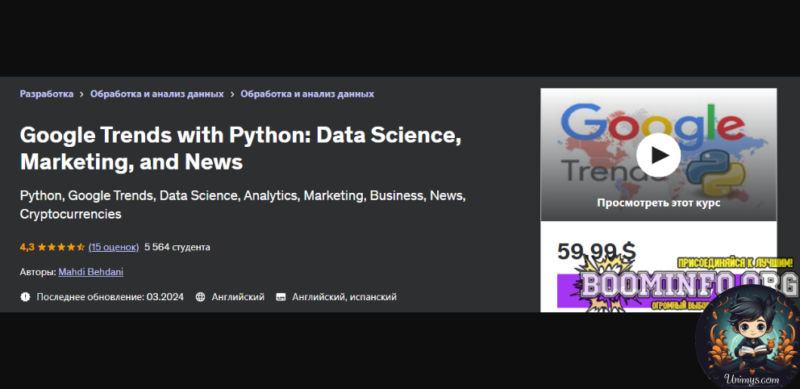
Task: Click the rating stars next to 4,3
Action: click(x=61, y=247)
